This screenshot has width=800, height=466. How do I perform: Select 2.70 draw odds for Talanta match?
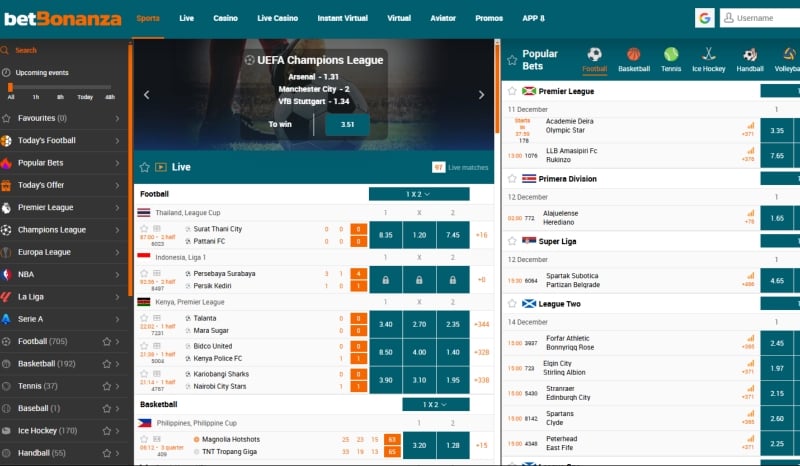419,324
